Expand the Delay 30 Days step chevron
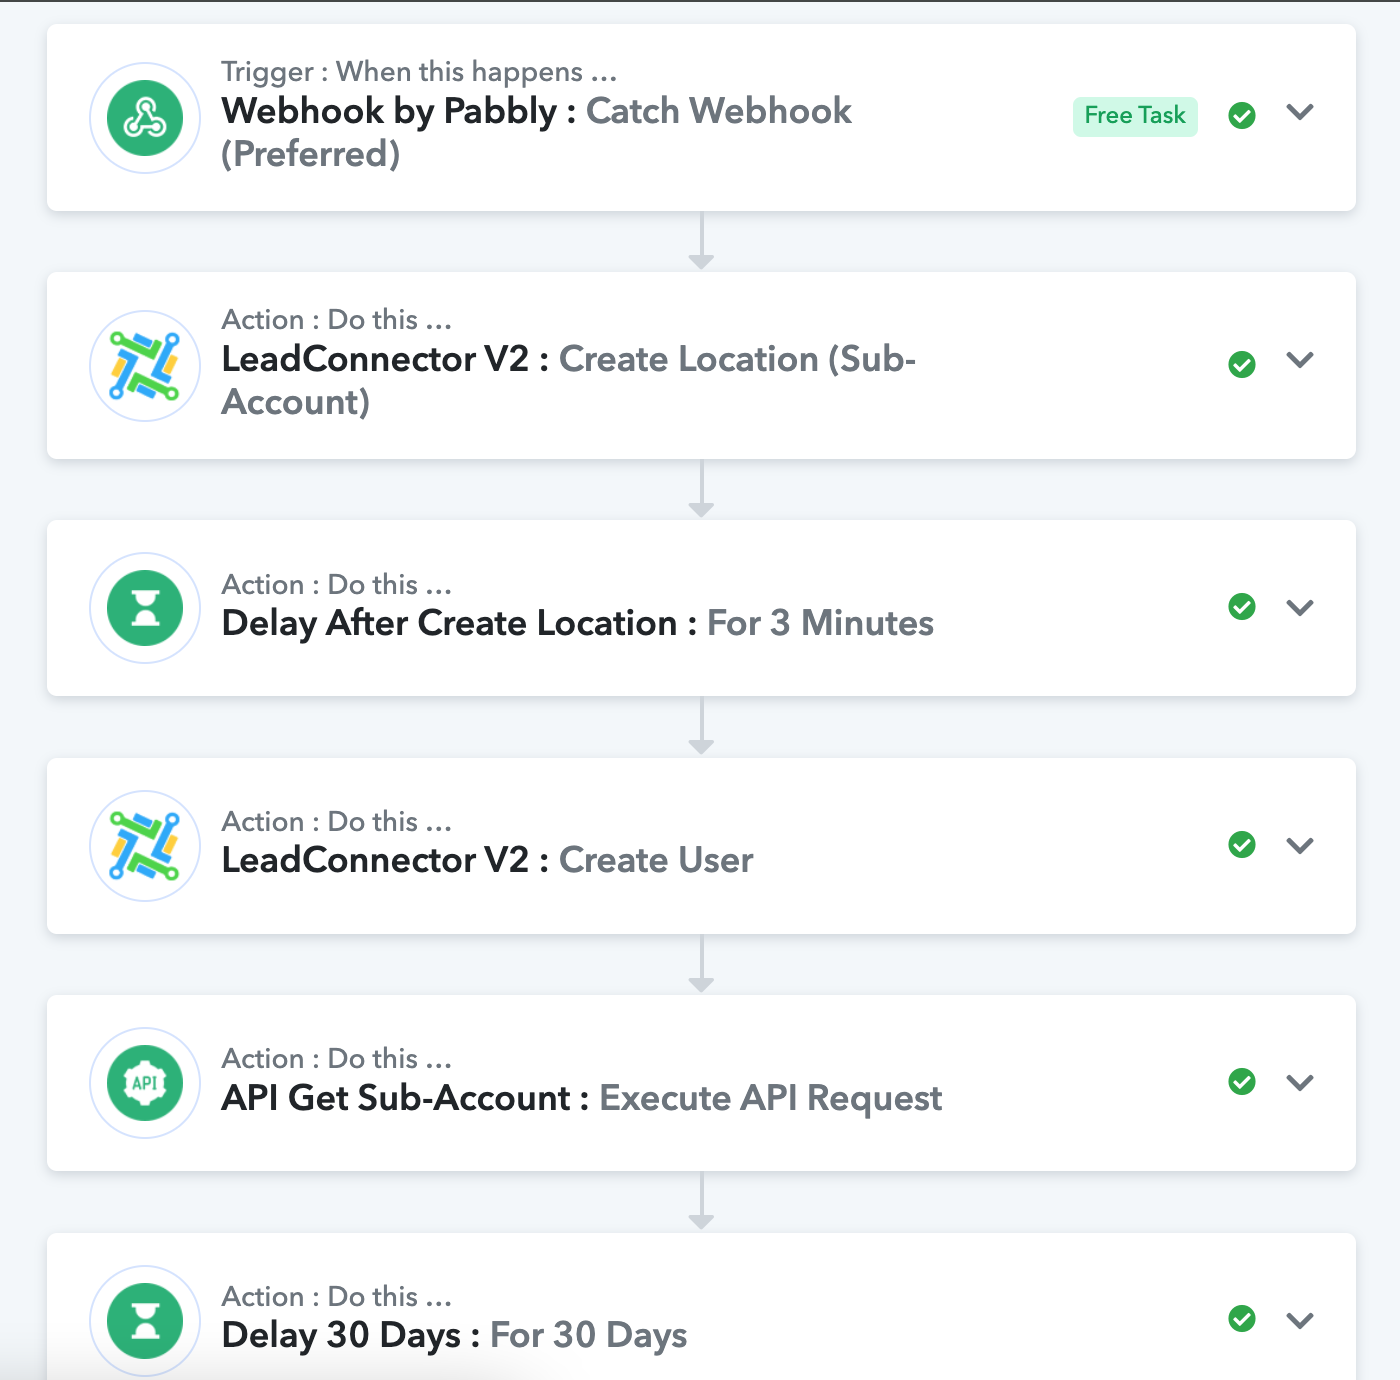This screenshot has width=1400, height=1380. coord(1300,1321)
